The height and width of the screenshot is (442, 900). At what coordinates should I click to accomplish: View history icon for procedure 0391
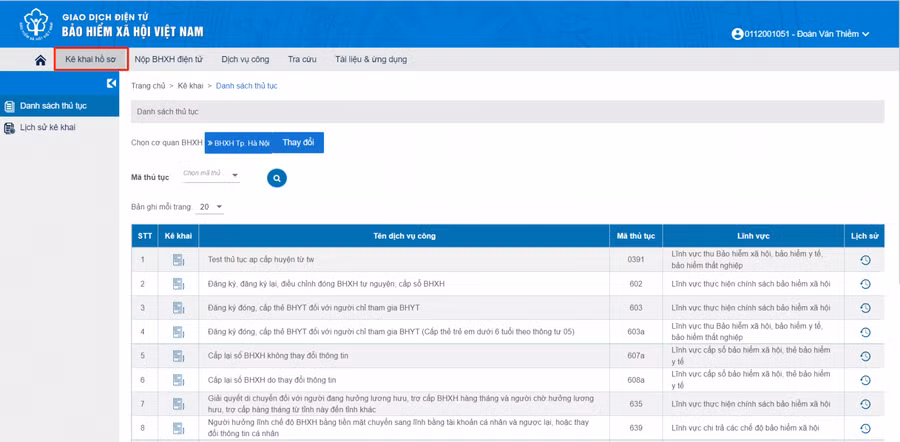click(x=865, y=260)
